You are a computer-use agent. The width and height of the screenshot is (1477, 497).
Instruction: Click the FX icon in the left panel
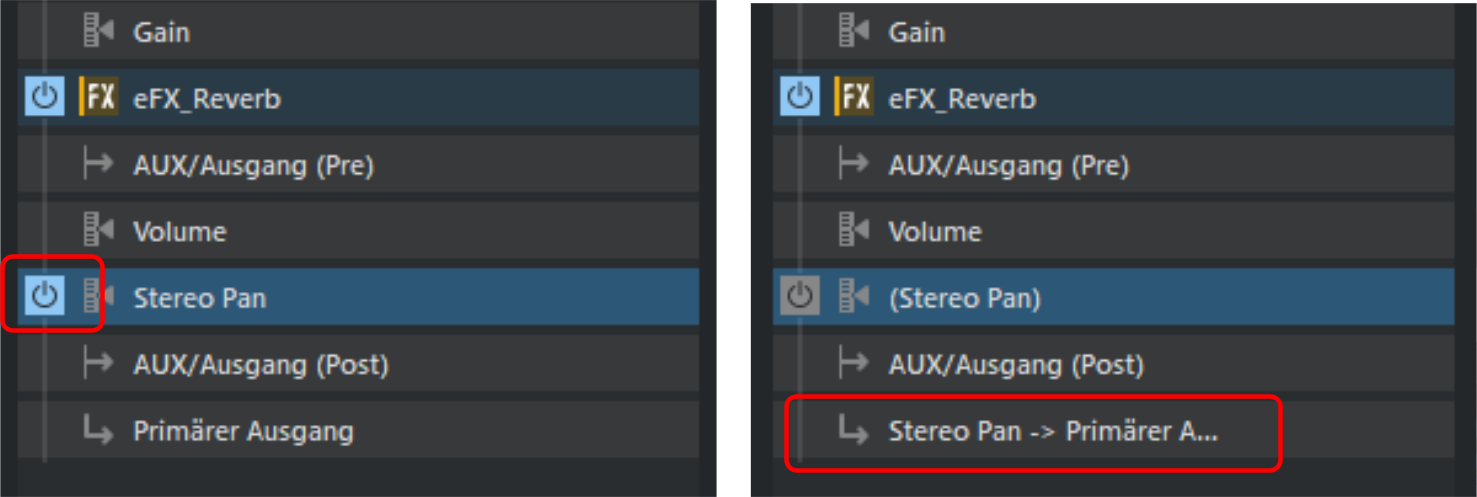click(98, 98)
